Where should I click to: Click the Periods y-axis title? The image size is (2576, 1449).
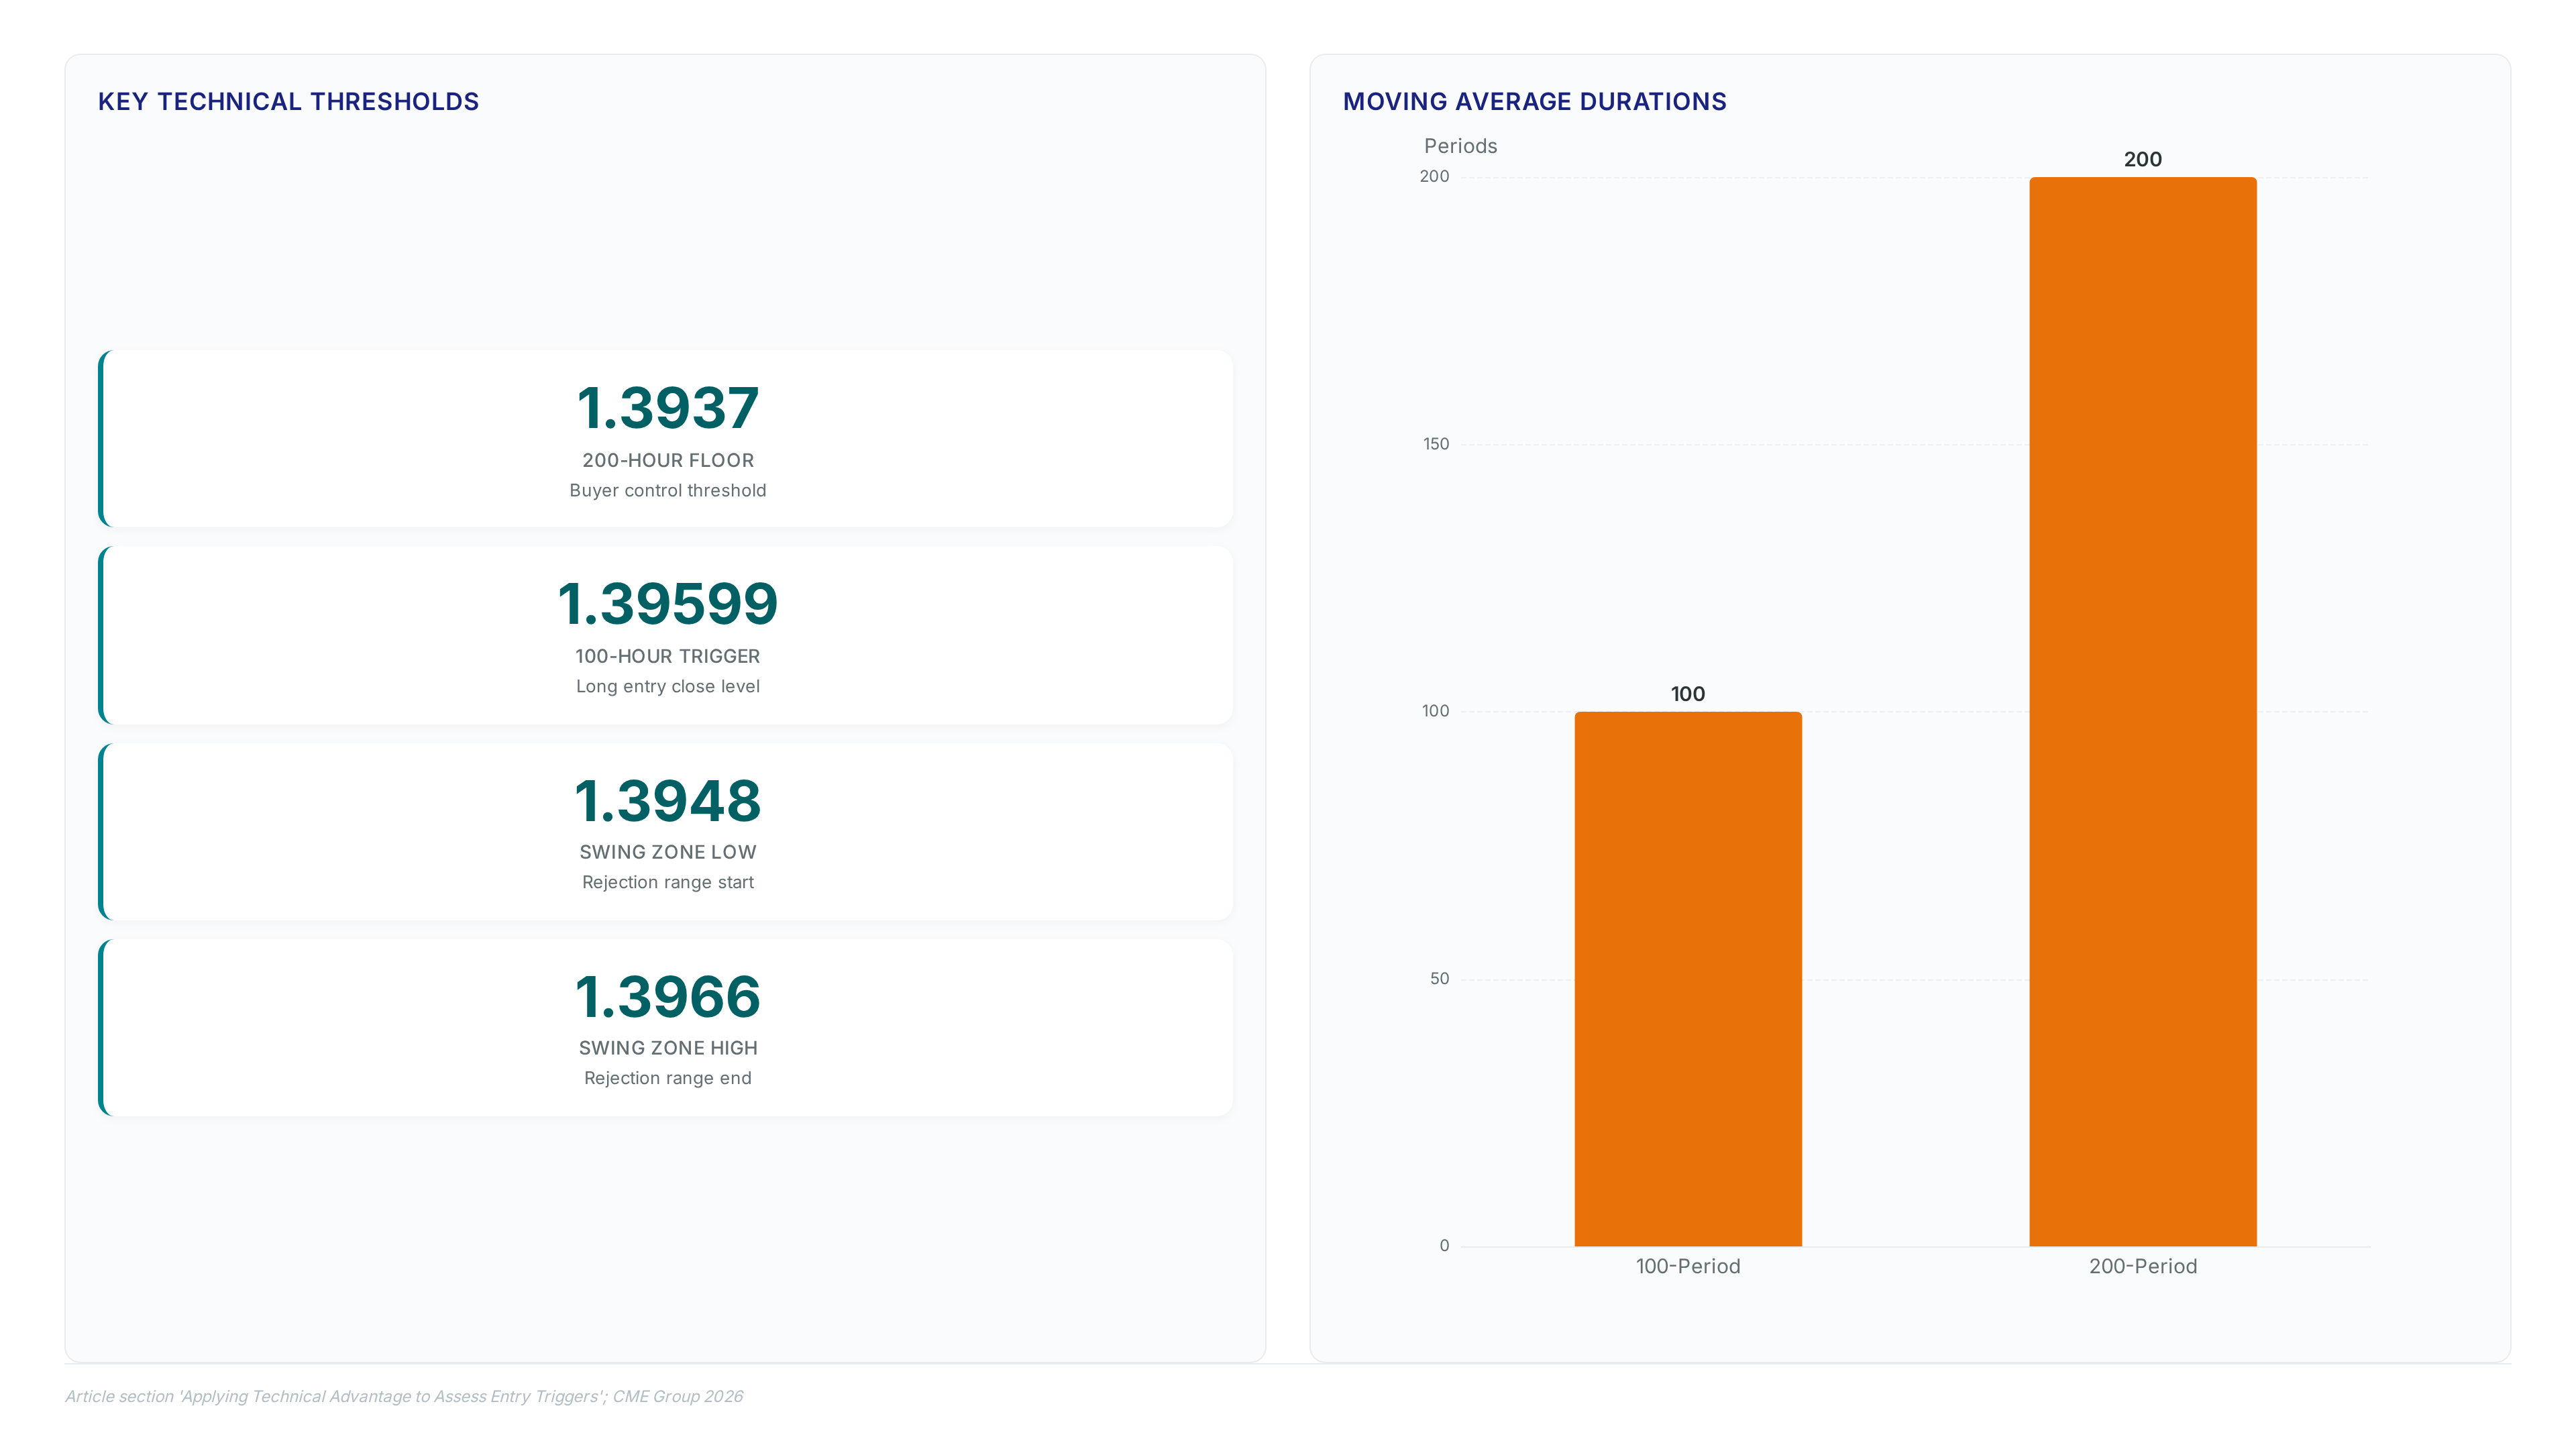(x=1460, y=146)
